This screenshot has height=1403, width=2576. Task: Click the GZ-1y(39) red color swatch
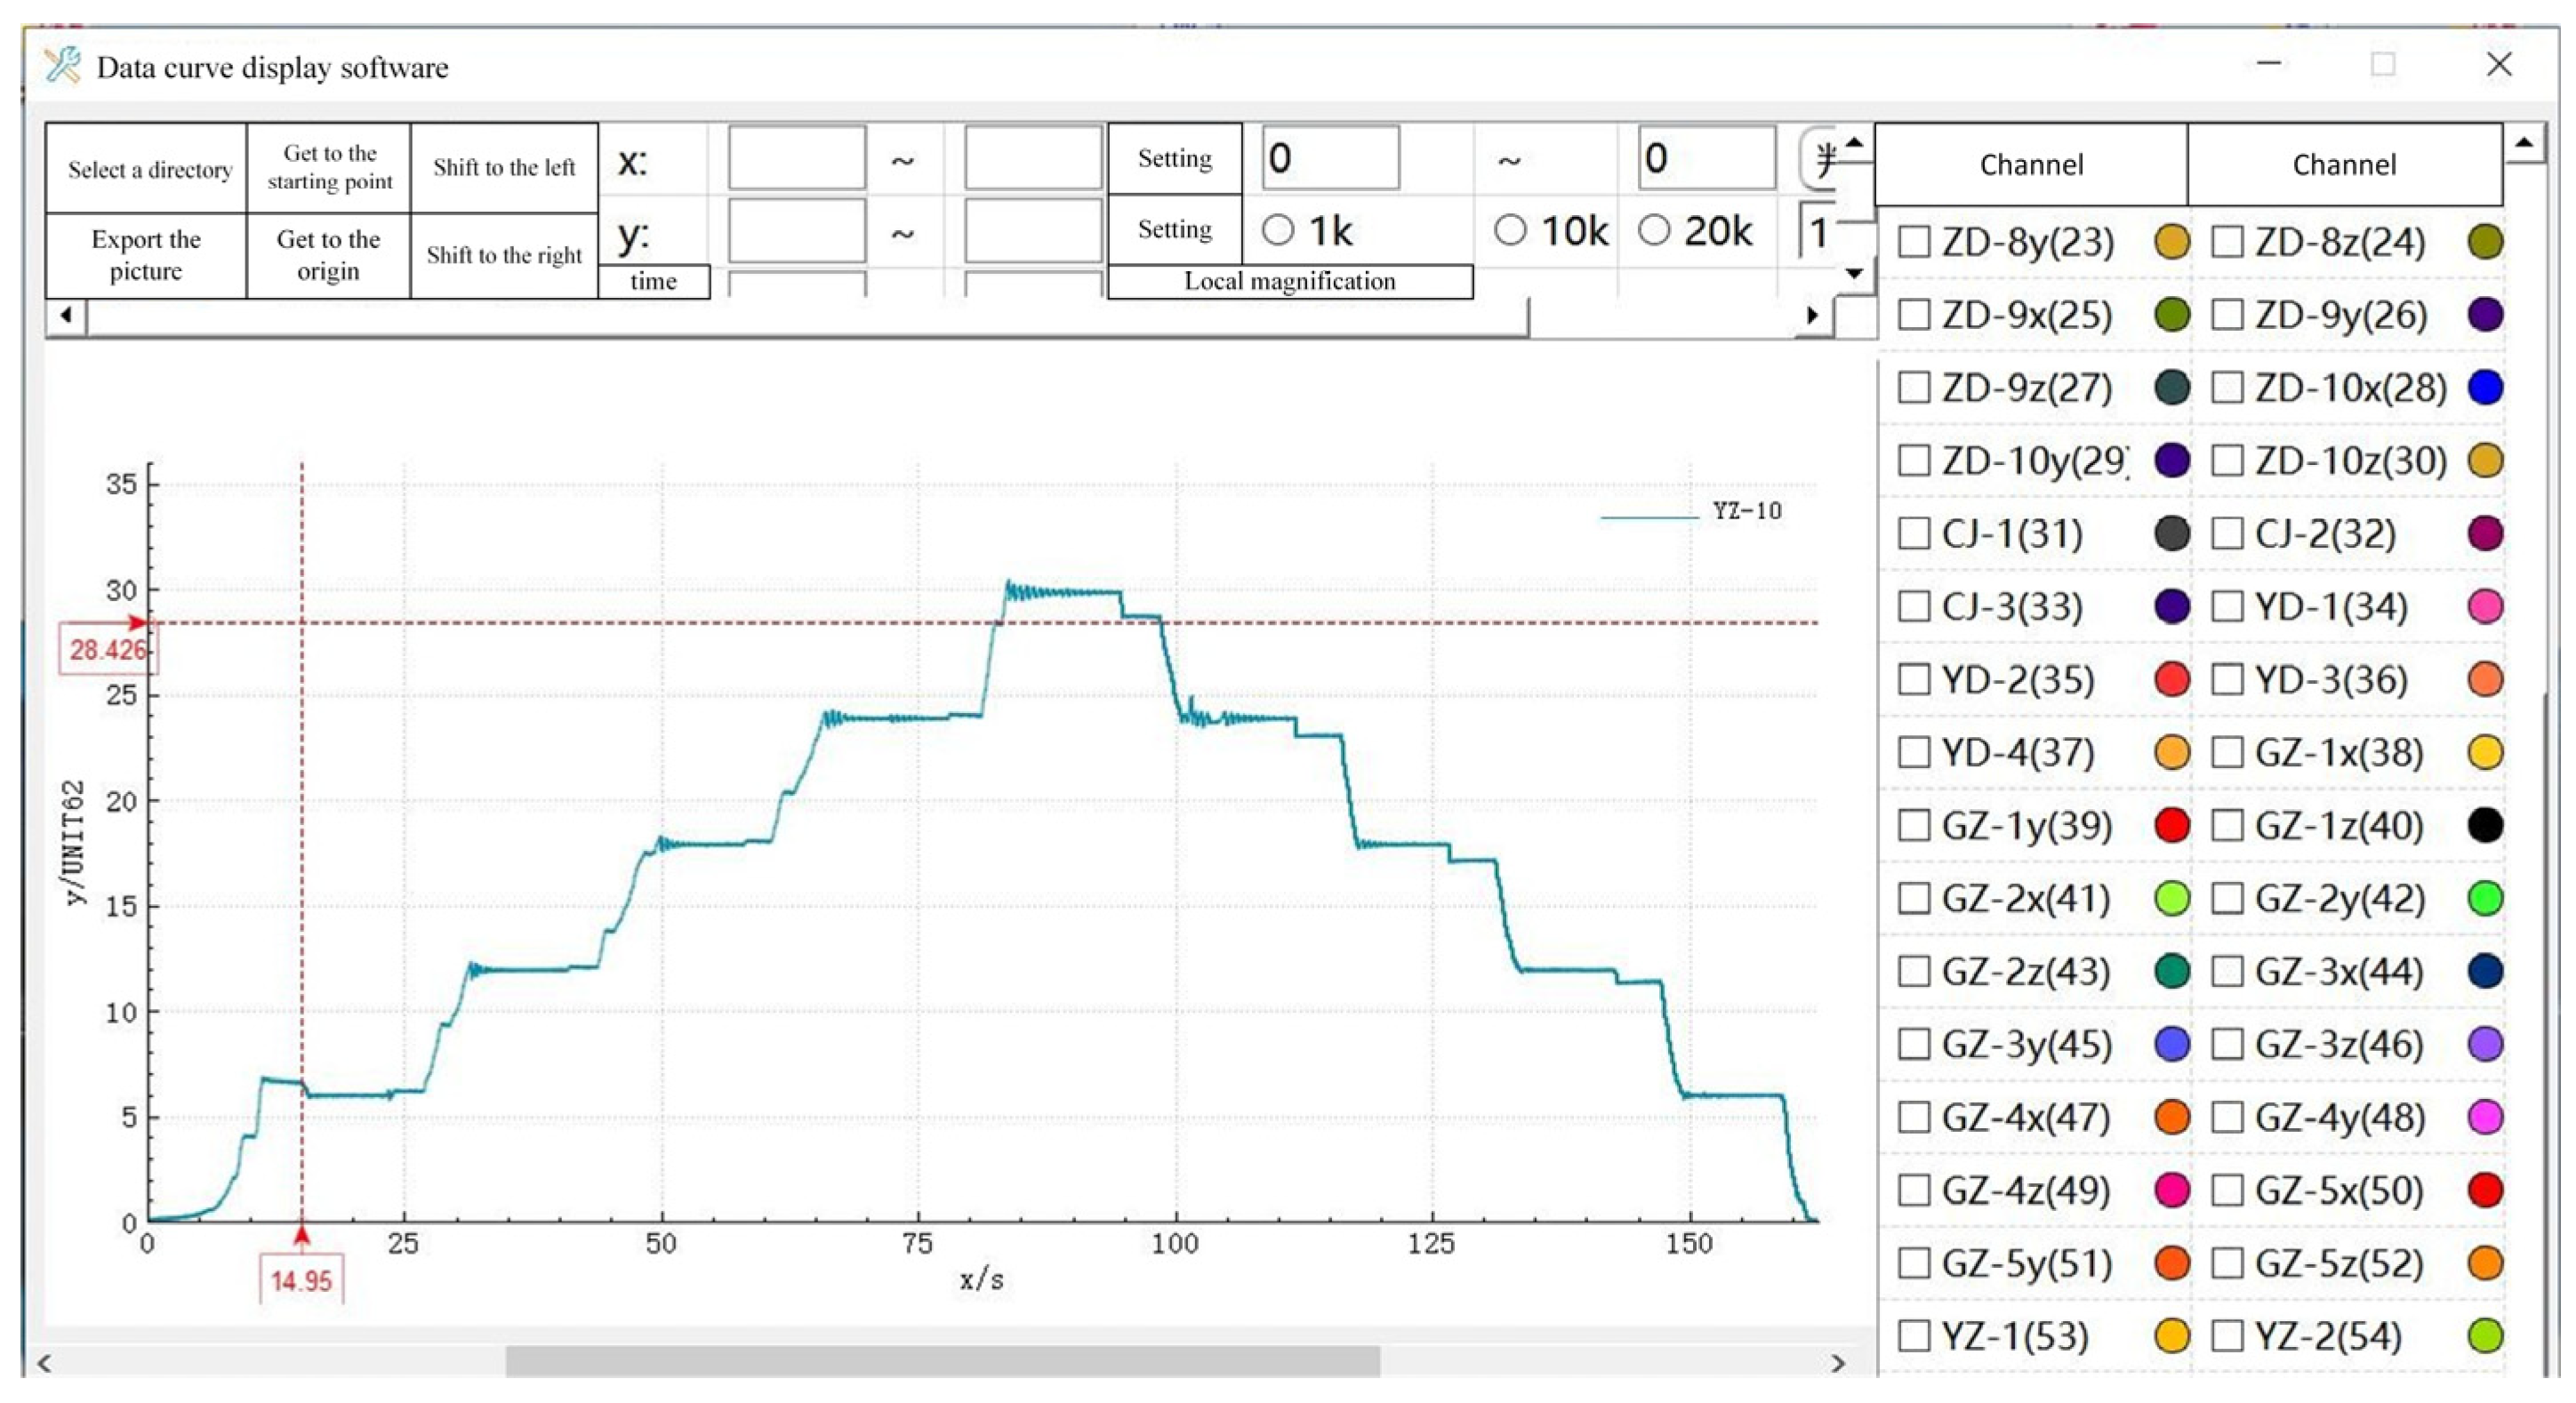[x=2172, y=826]
